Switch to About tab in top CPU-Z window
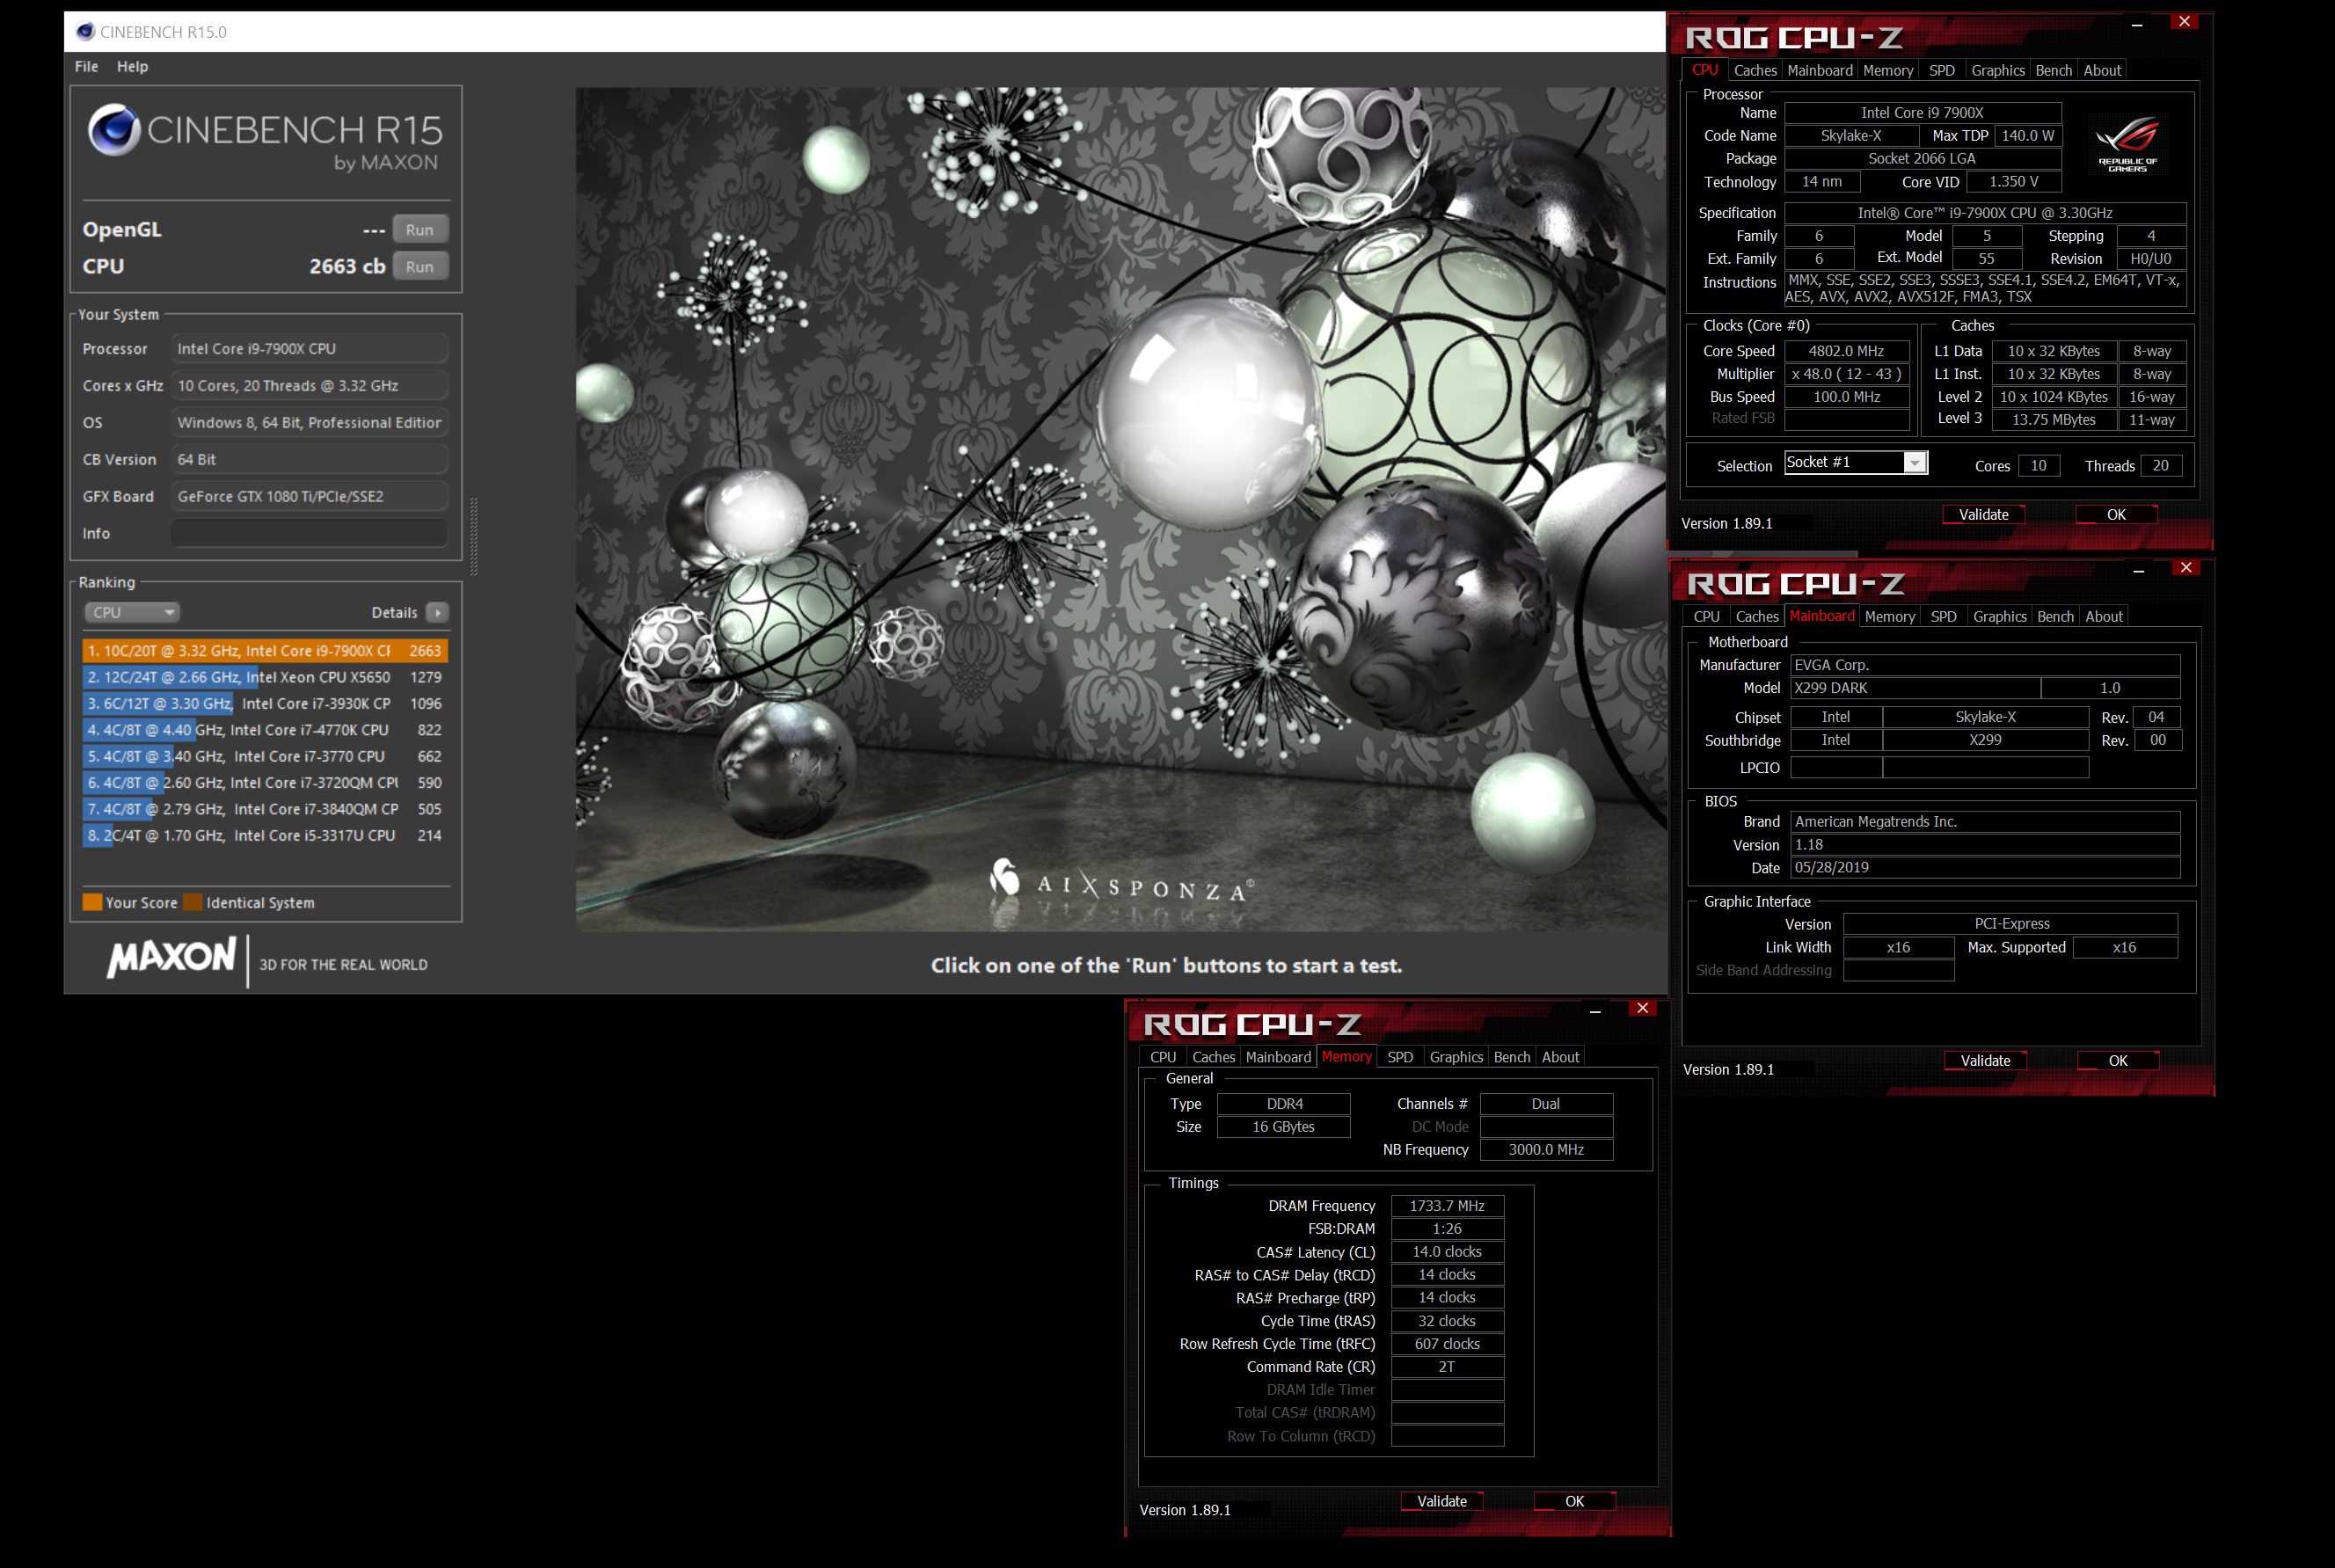 [2102, 70]
